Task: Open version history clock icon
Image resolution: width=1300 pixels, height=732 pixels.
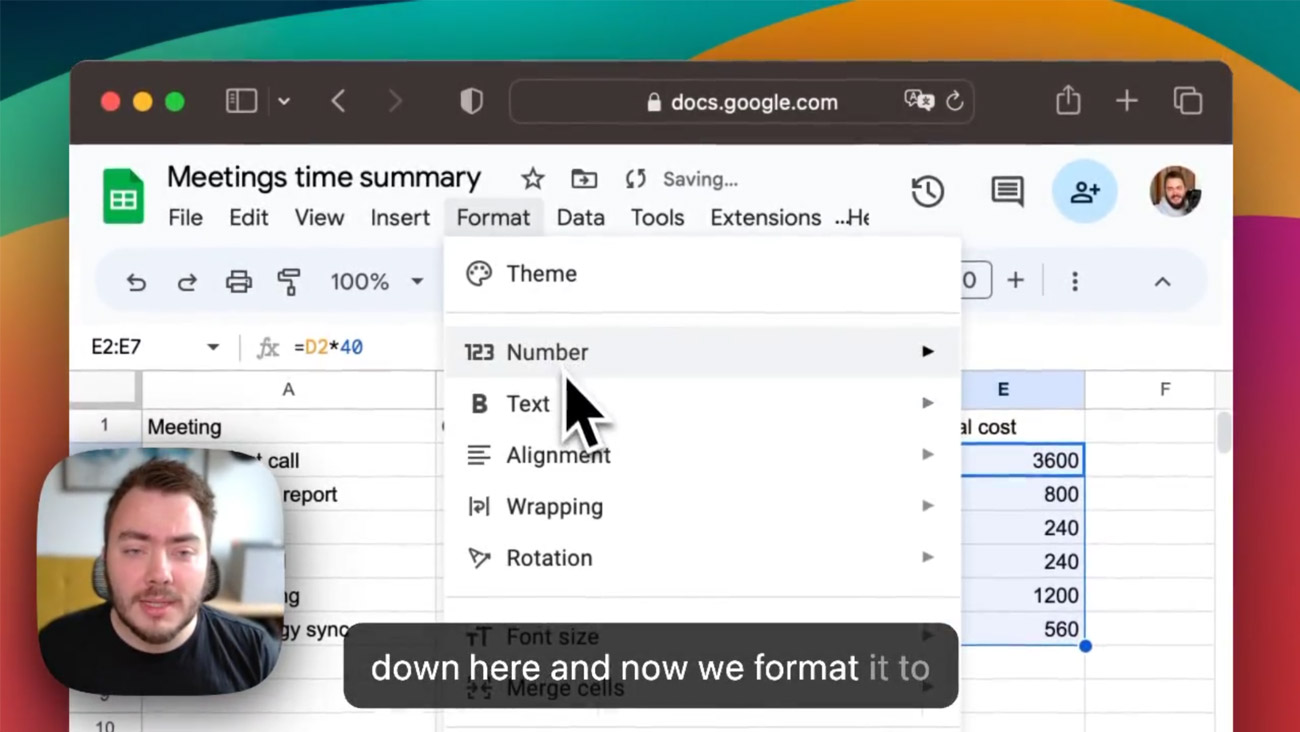Action: click(928, 191)
